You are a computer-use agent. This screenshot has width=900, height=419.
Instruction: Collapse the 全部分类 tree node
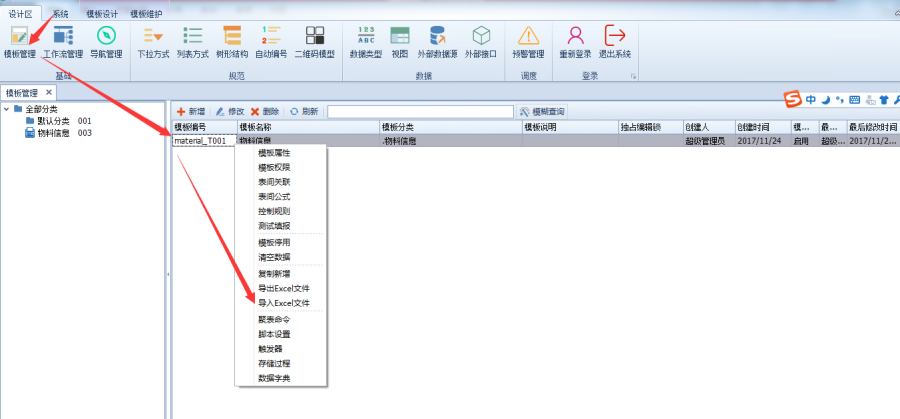(x=7, y=109)
